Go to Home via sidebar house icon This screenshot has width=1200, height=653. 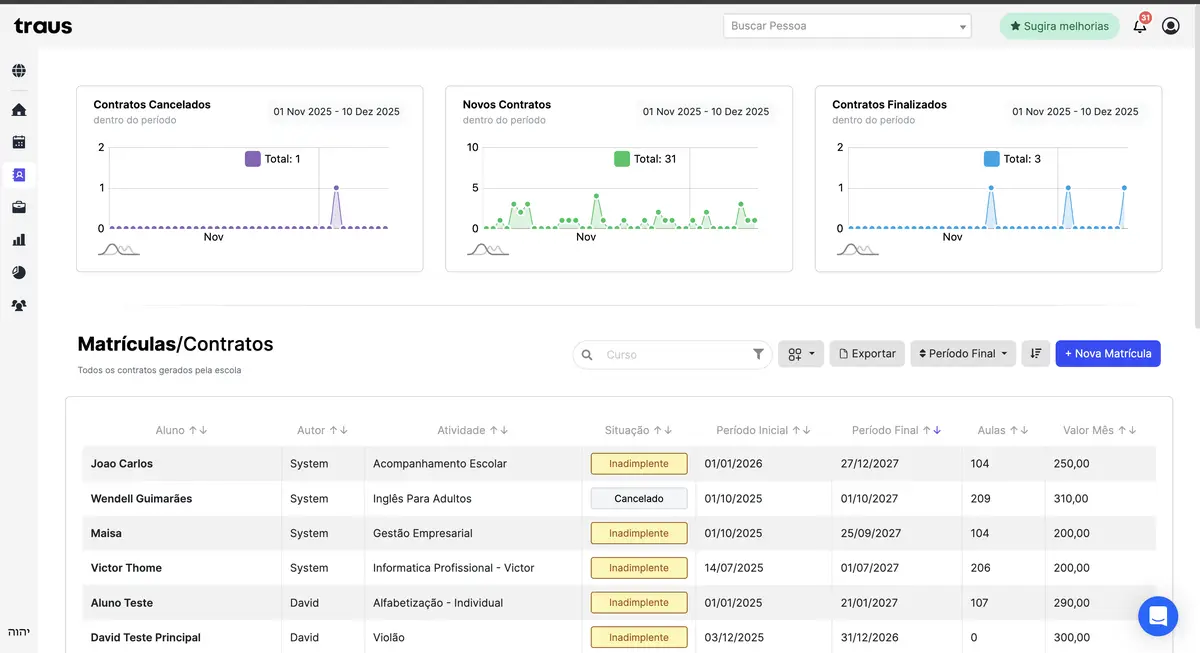tap(19, 110)
